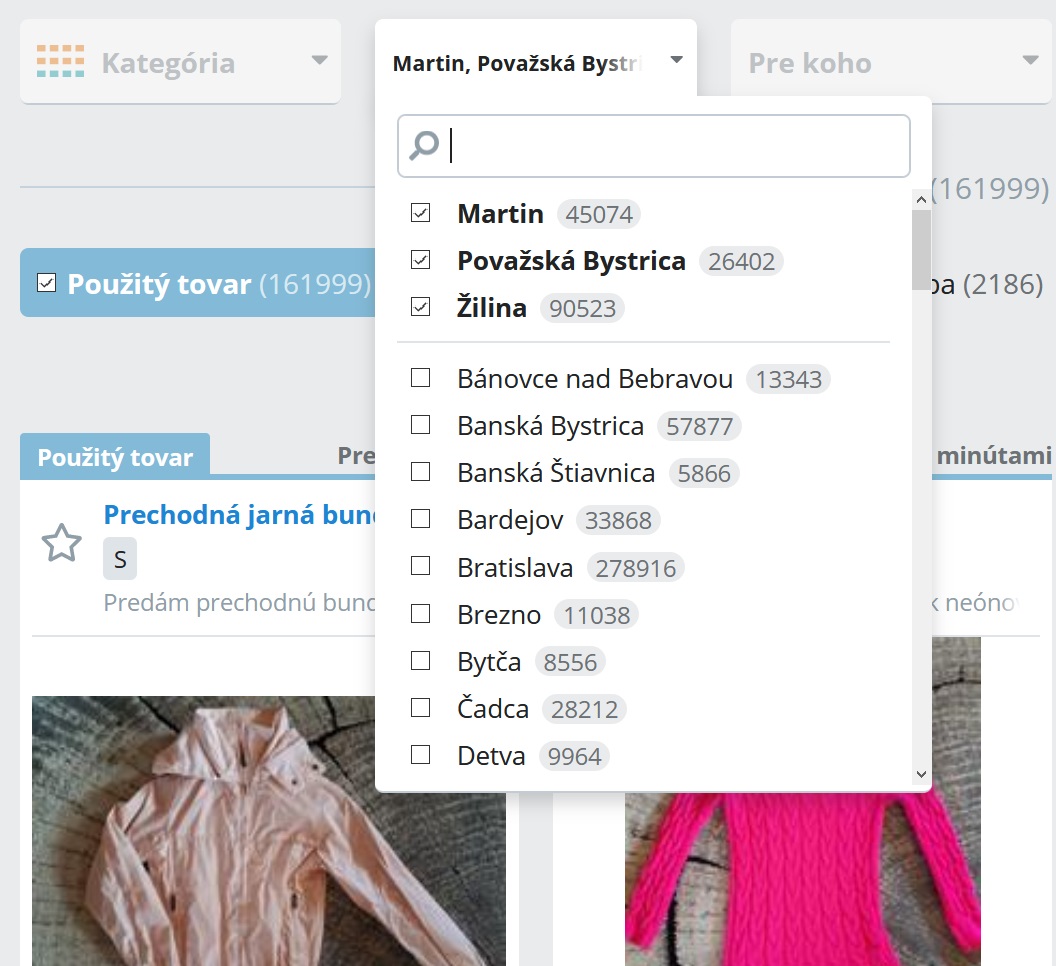Uncheck Považská Bystrica in the list
This screenshot has width=1056, height=966.
click(421, 260)
